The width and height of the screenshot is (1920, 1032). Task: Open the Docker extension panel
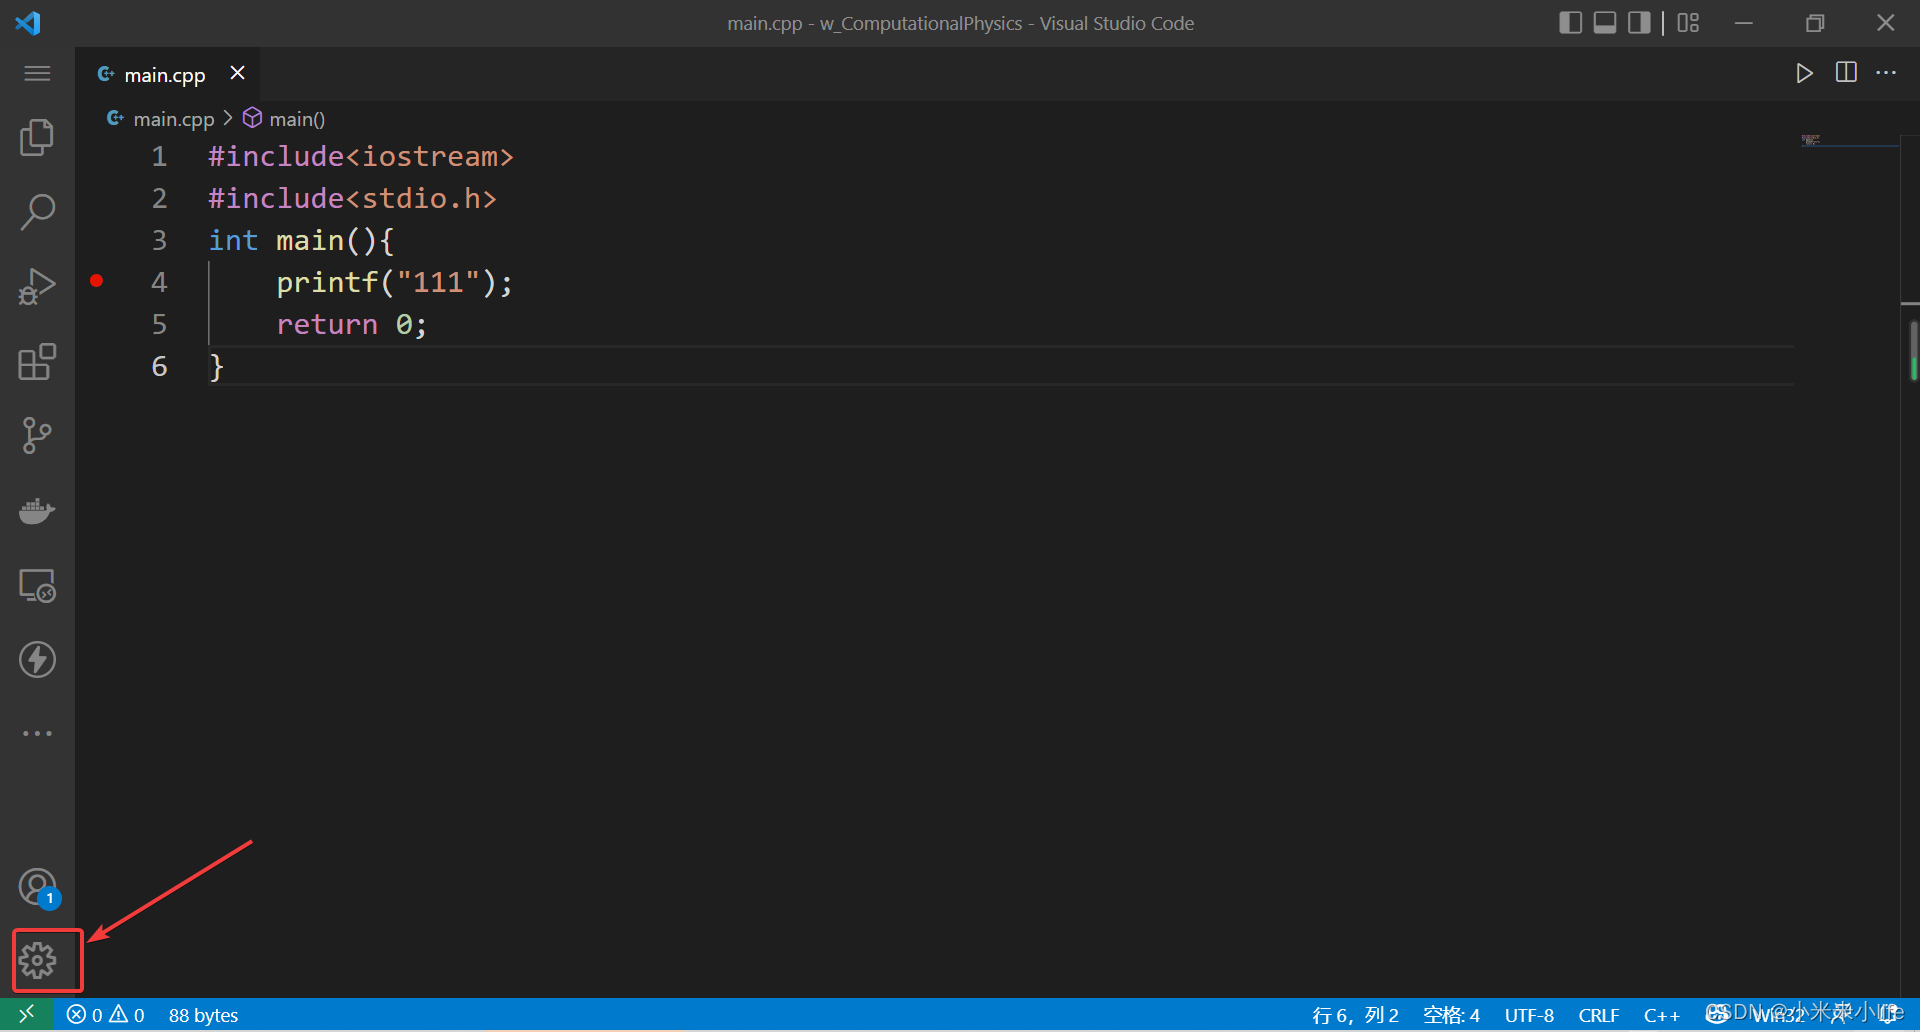point(37,511)
